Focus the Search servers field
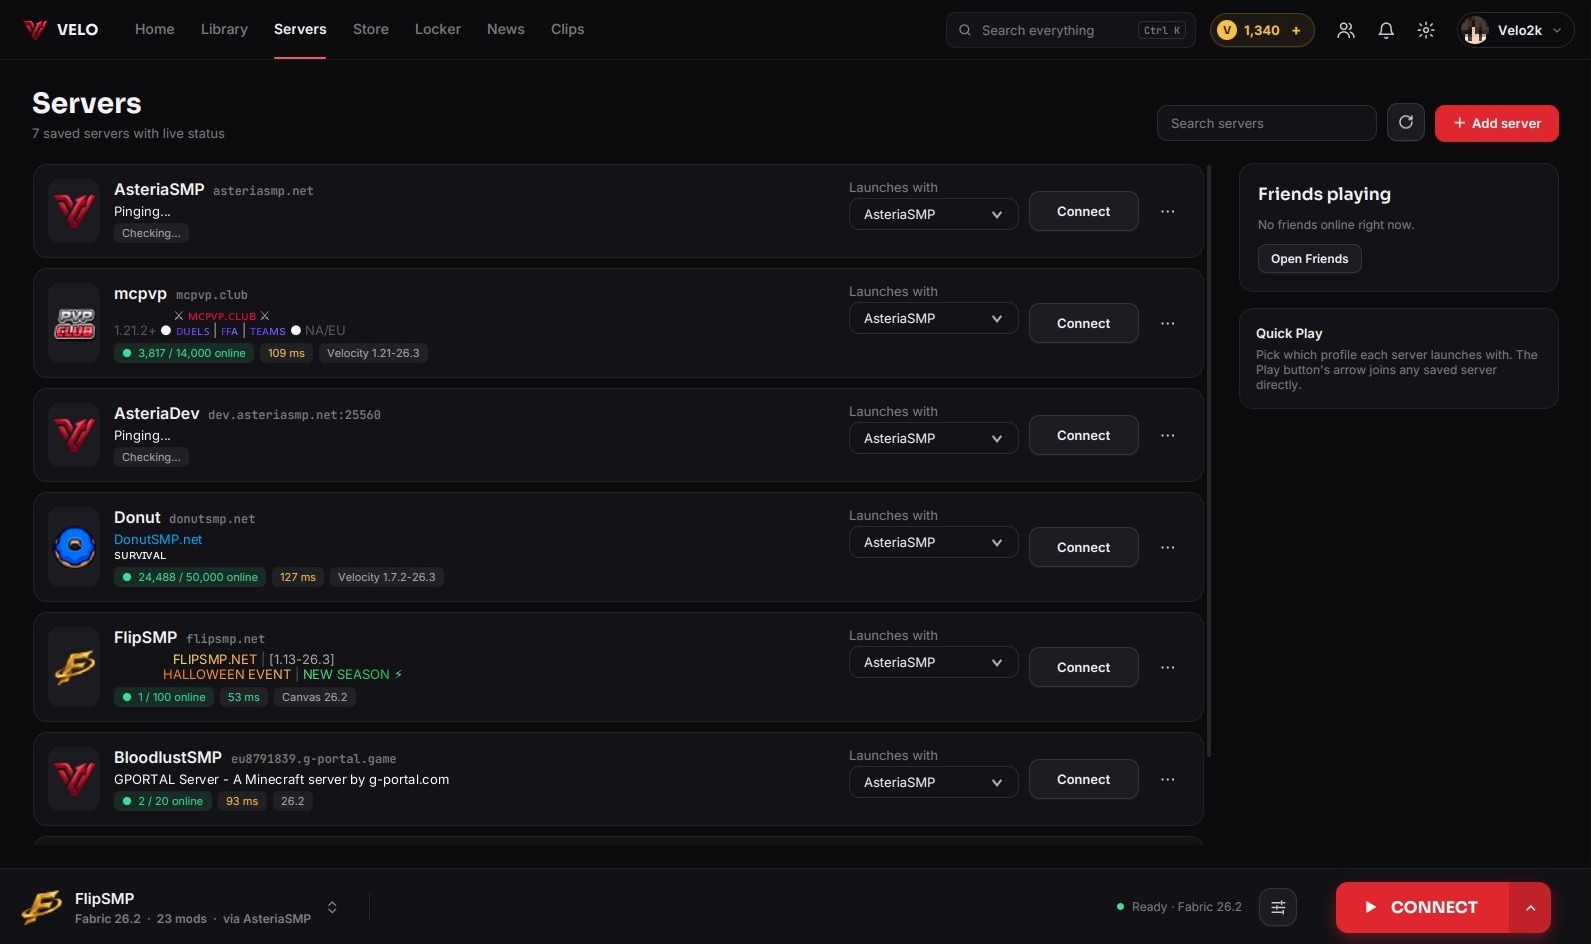Image resolution: width=1591 pixels, height=944 pixels. (x=1266, y=123)
